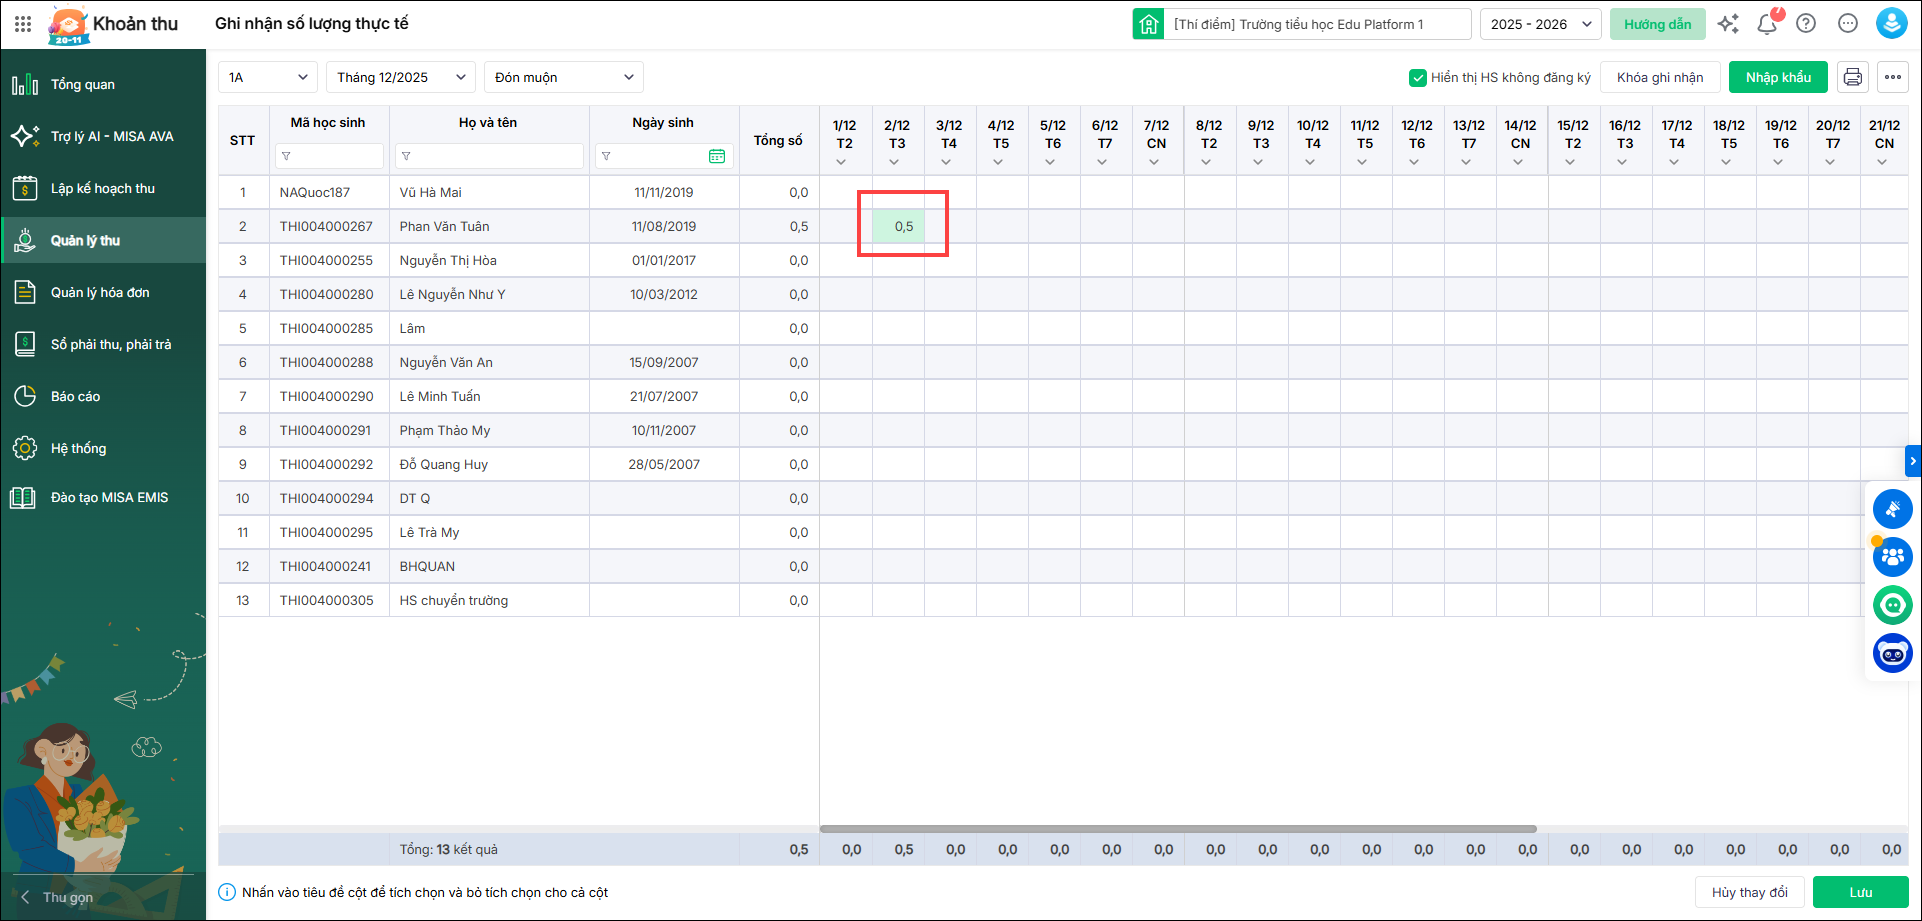The width and height of the screenshot is (1922, 921).
Task: Click the blue pin floating widget icon
Action: click(x=1892, y=509)
